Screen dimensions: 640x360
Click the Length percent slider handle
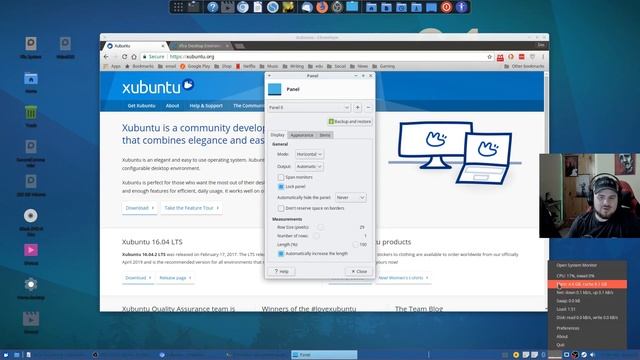pyautogui.click(x=355, y=244)
